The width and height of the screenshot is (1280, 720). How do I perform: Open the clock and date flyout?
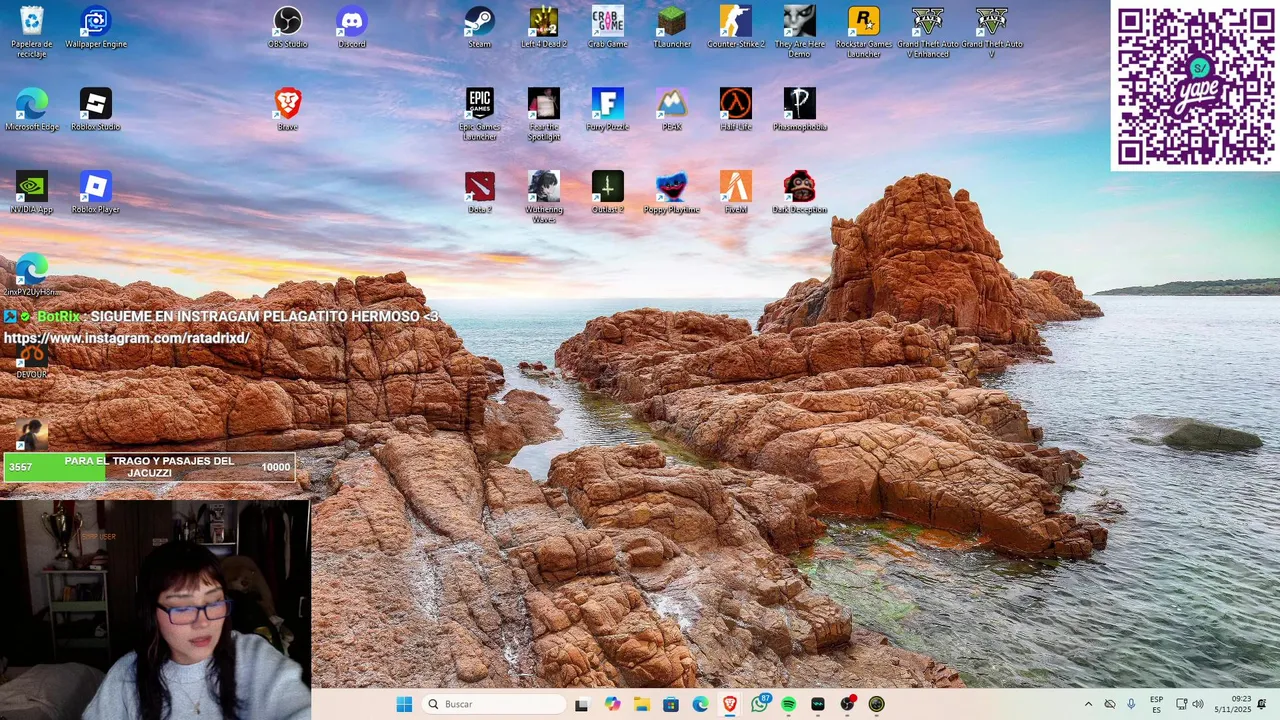point(1235,704)
